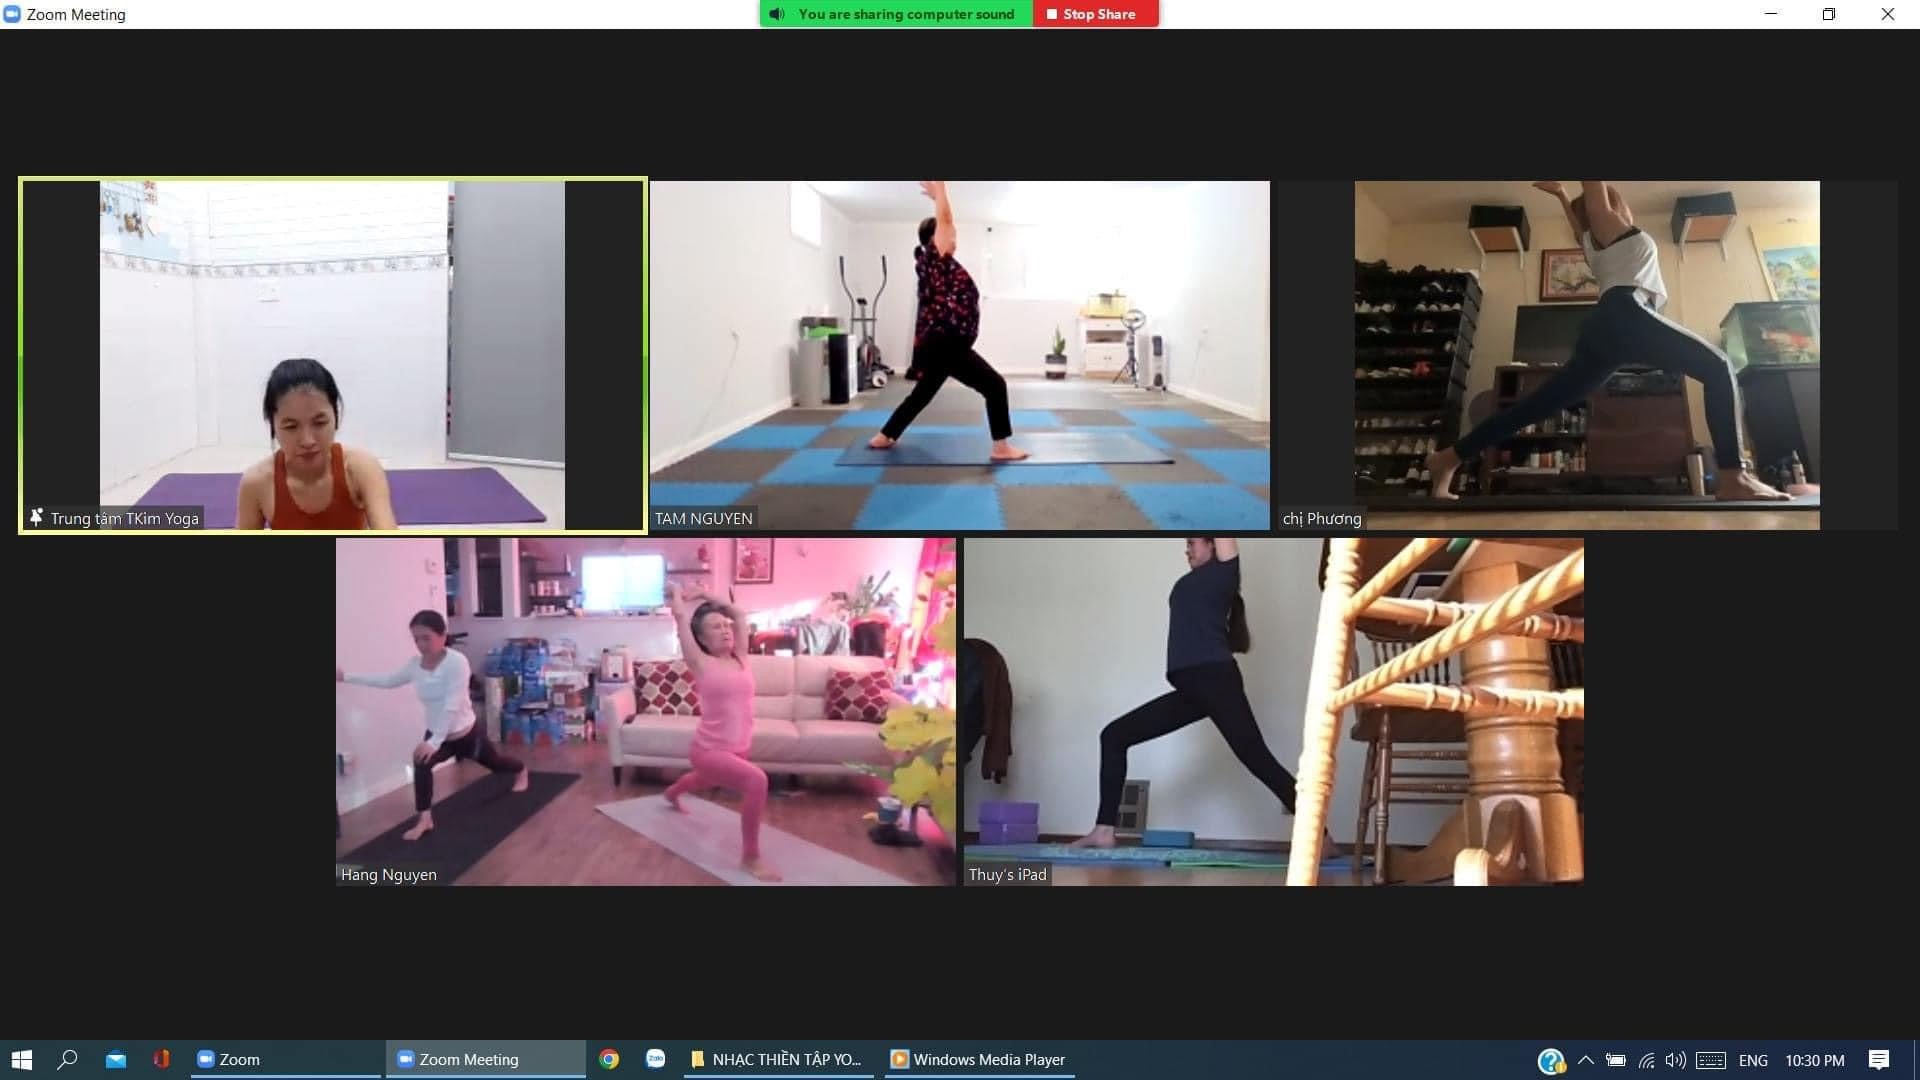Minimize the Zoom Meeting window
The width and height of the screenshot is (1920, 1080).
click(x=1771, y=14)
